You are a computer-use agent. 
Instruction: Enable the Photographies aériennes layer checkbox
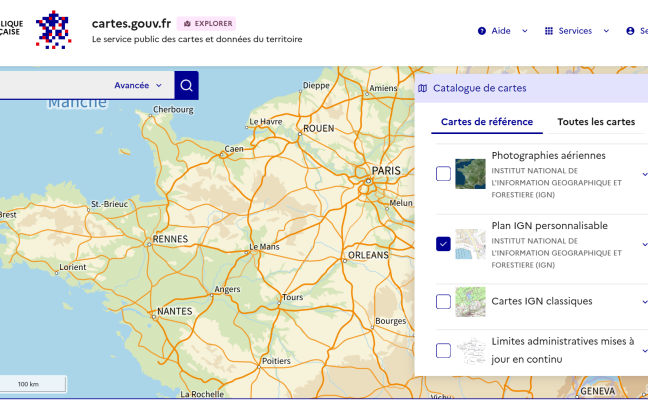pos(443,174)
